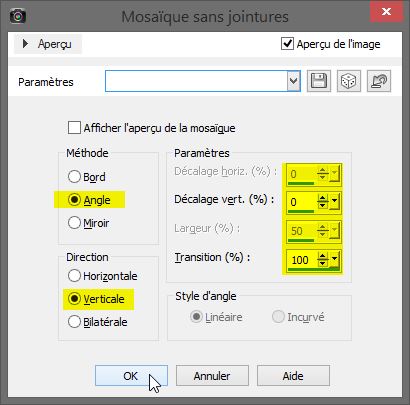The width and height of the screenshot is (410, 405).
Task: Click the reset to default icon
Action: click(x=379, y=81)
